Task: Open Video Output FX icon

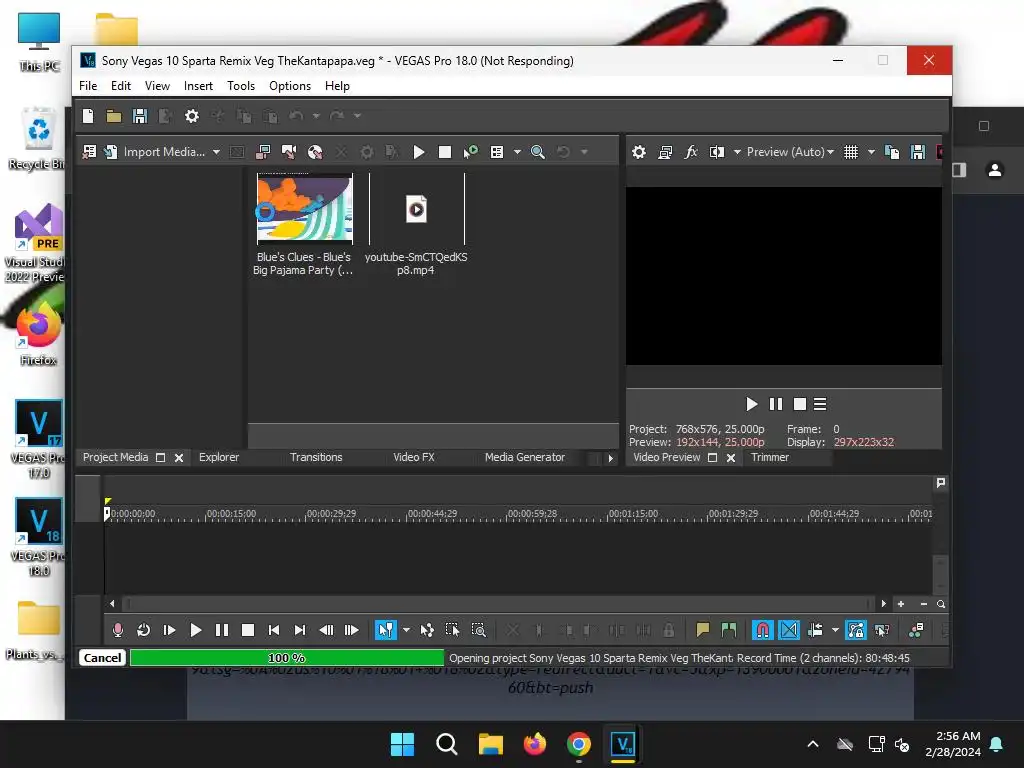Action: click(x=691, y=152)
